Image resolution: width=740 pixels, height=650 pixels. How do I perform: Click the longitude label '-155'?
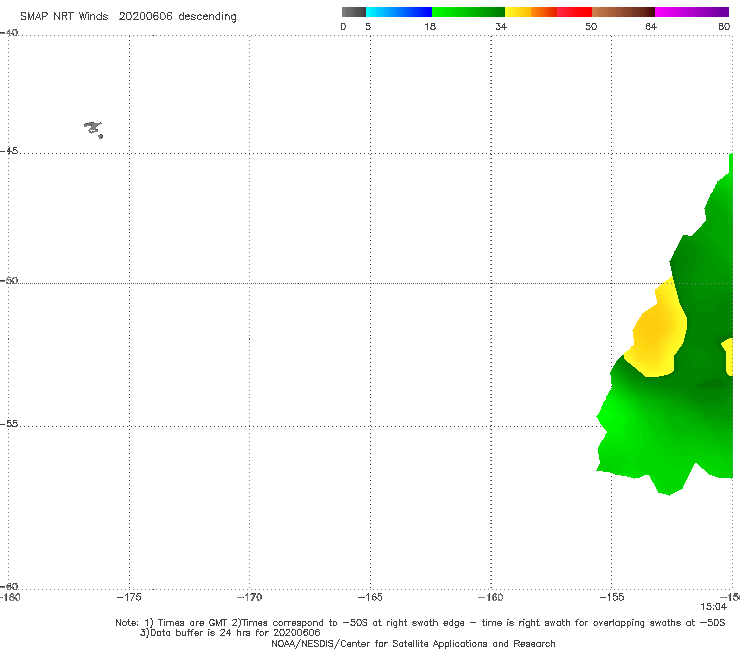tap(612, 597)
